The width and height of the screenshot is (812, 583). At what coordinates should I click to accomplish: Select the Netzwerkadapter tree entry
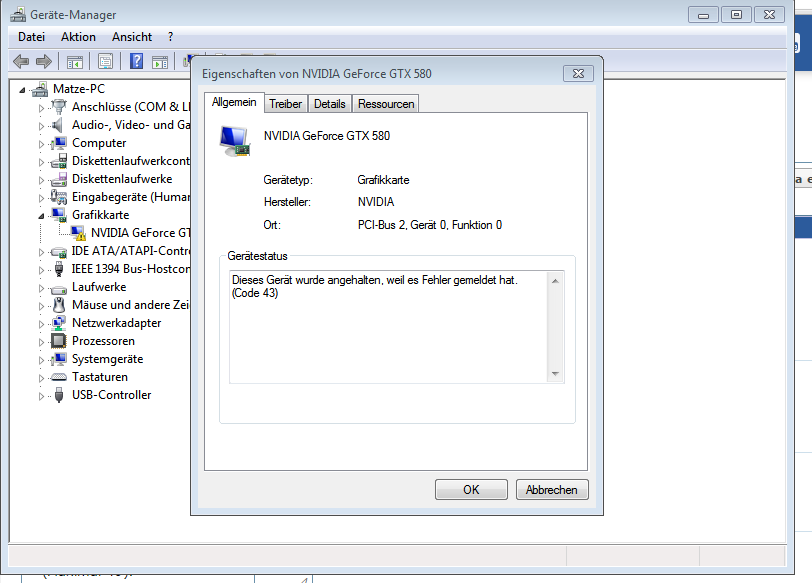point(117,323)
